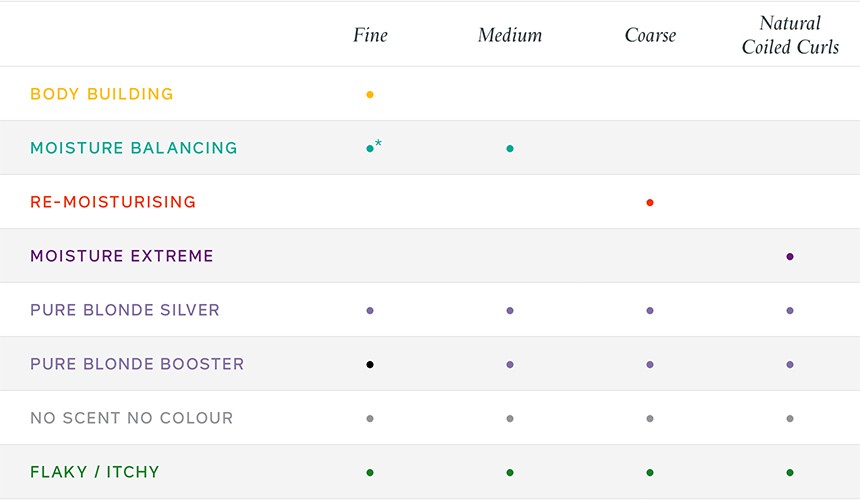Image resolution: width=860 pixels, height=500 pixels.
Task: Open the FLAKY / ITCHY row label
Action: pyautogui.click(x=95, y=472)
